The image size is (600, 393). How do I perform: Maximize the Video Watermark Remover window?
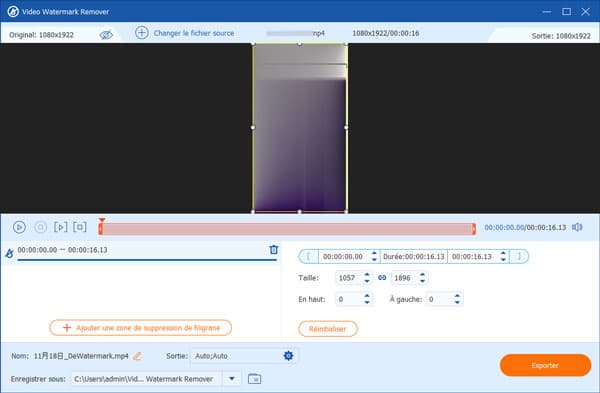[566, 11]
